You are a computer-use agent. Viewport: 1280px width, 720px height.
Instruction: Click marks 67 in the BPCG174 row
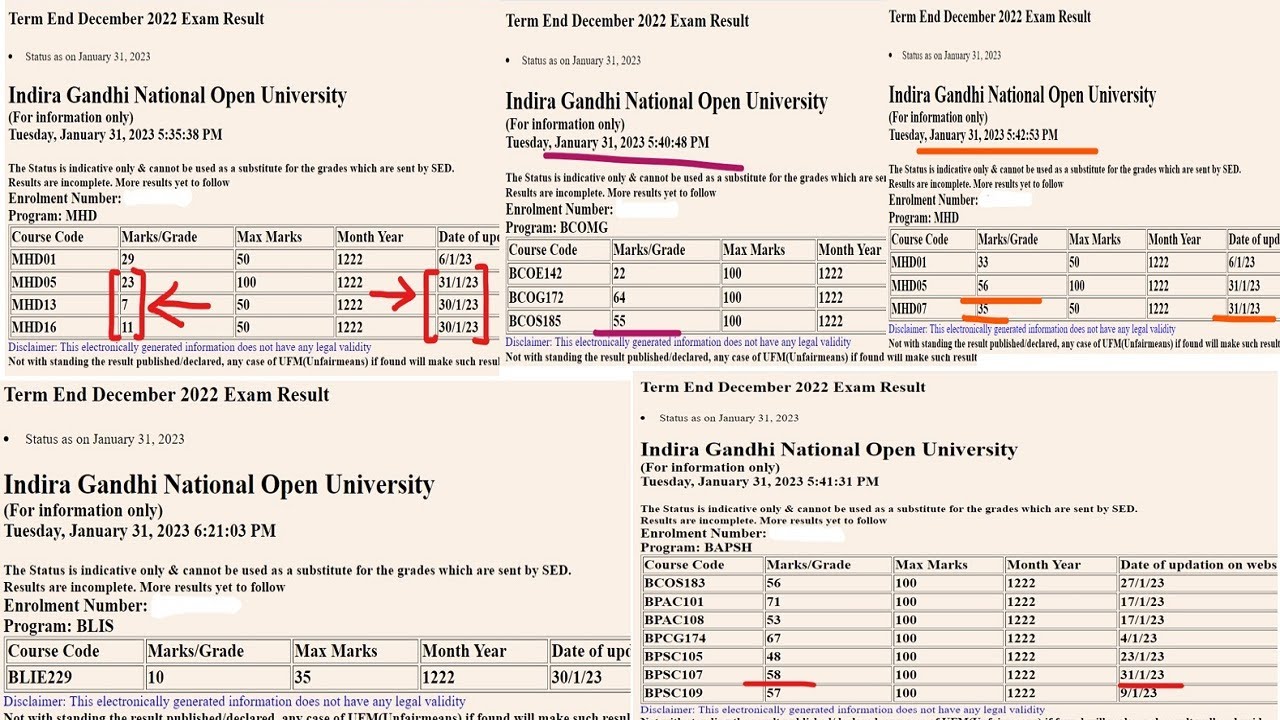coord(774,638)
